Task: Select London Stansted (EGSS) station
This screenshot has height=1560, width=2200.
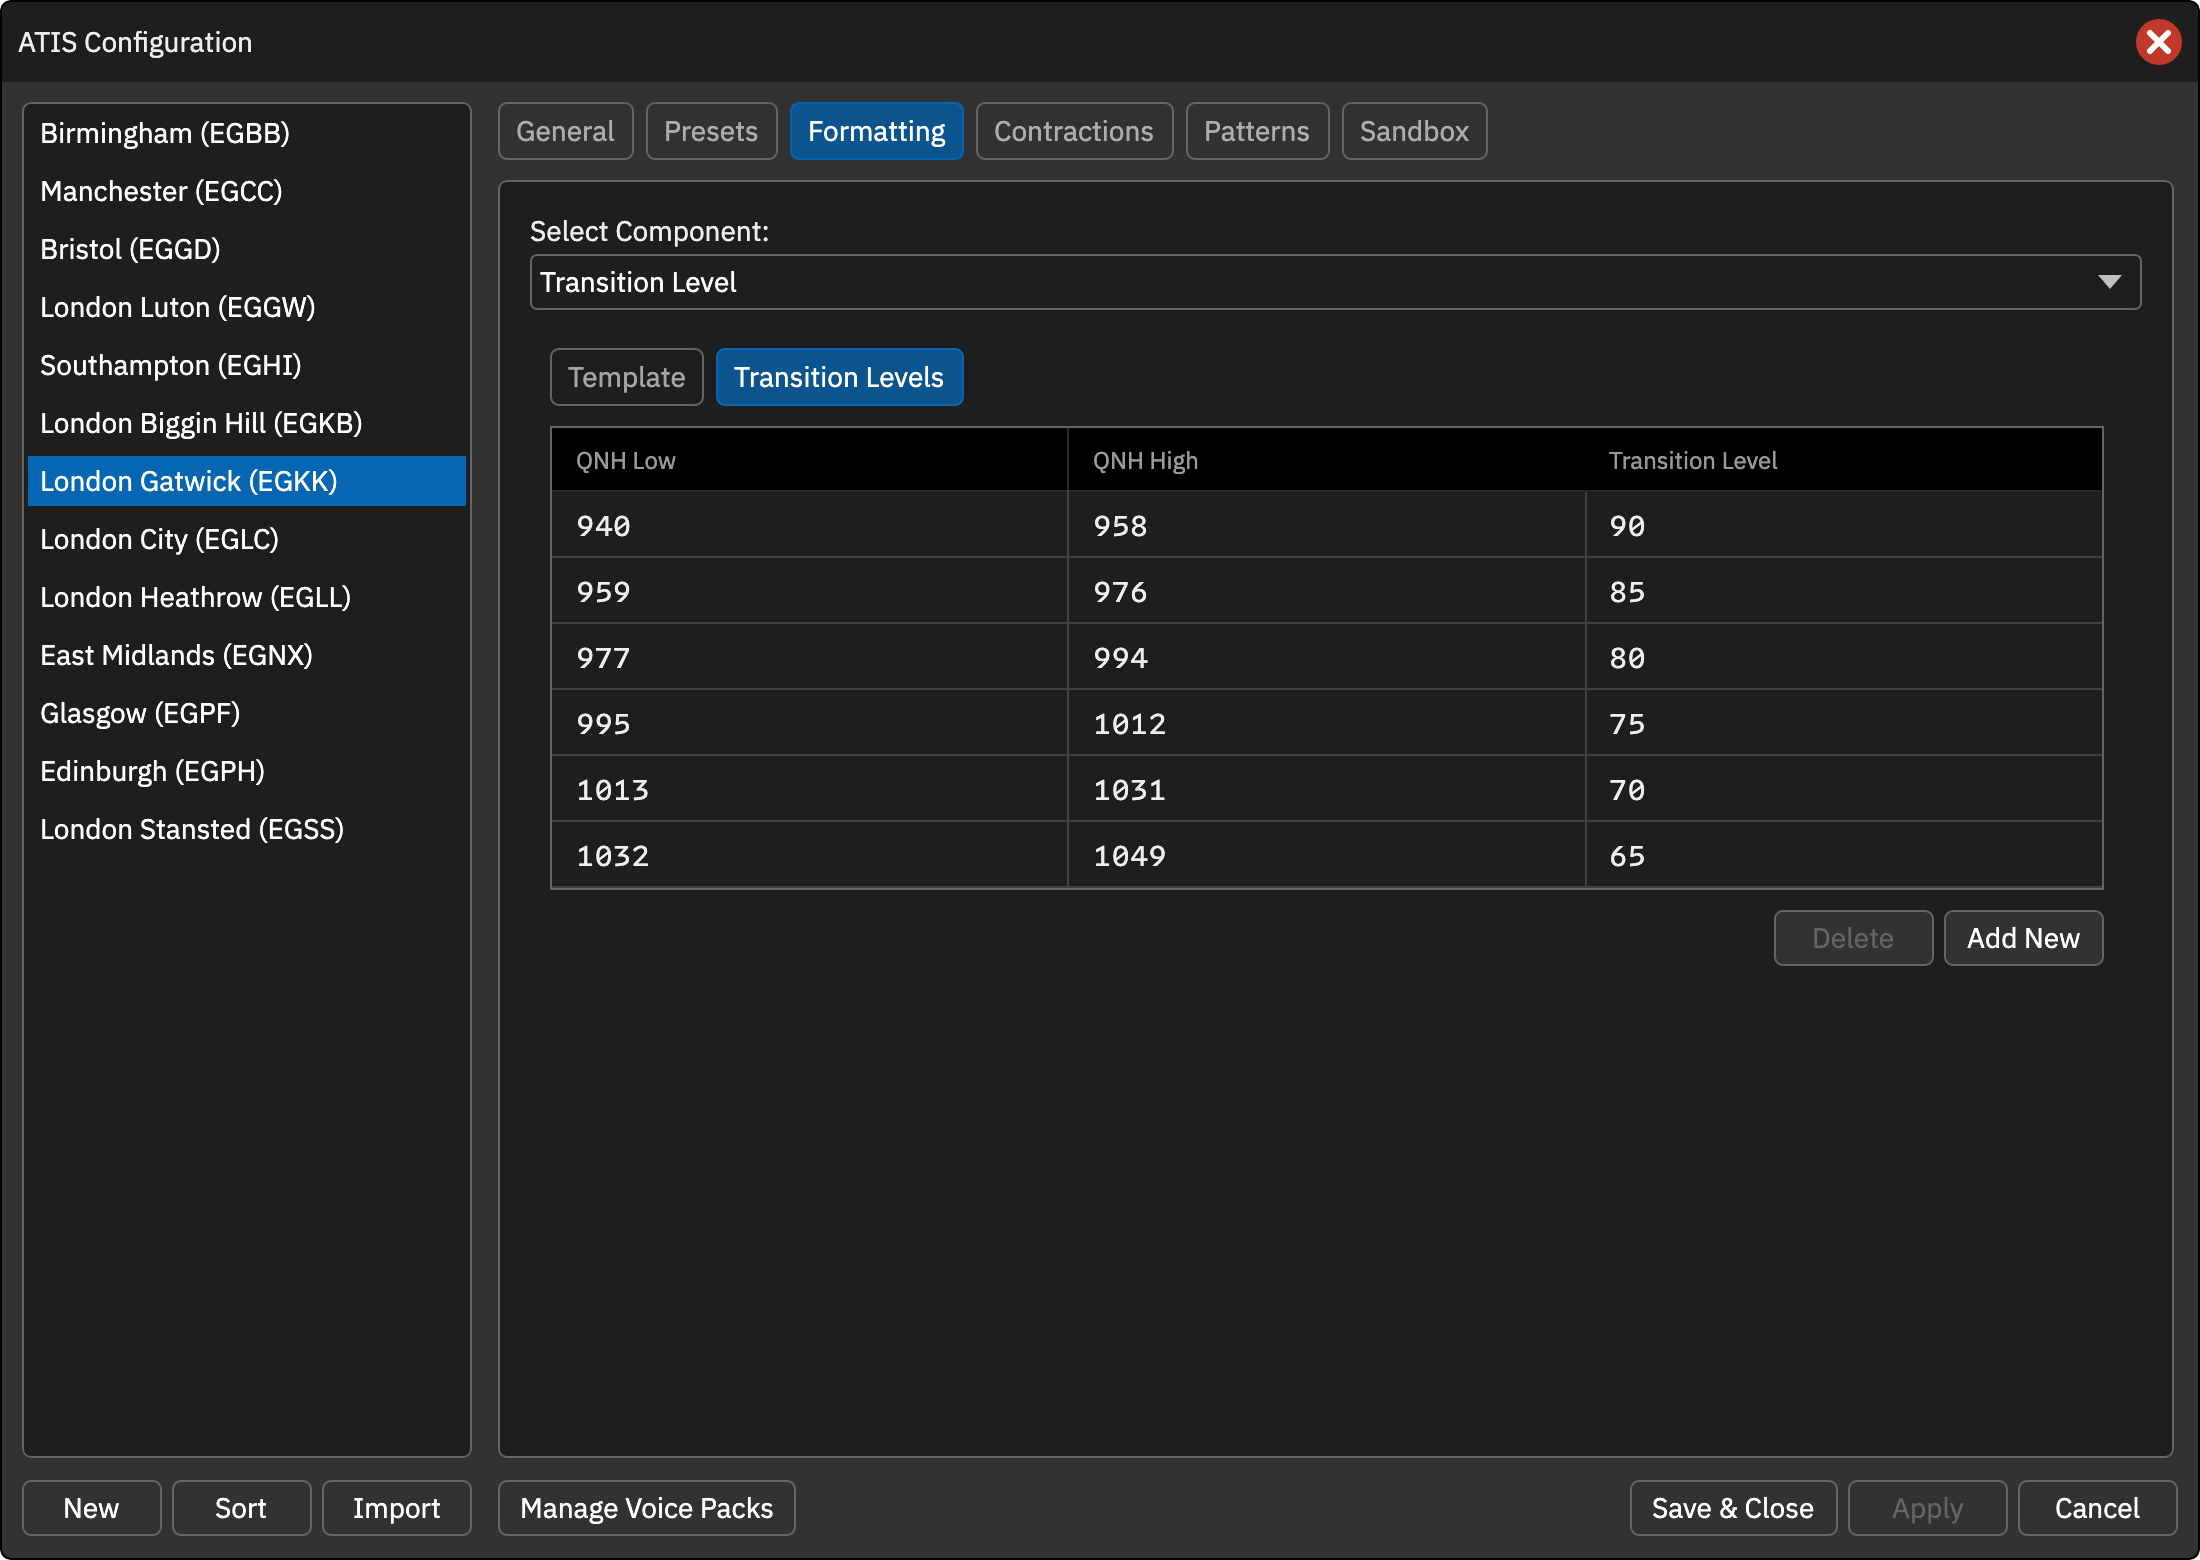Action: [x=246, y=829]
